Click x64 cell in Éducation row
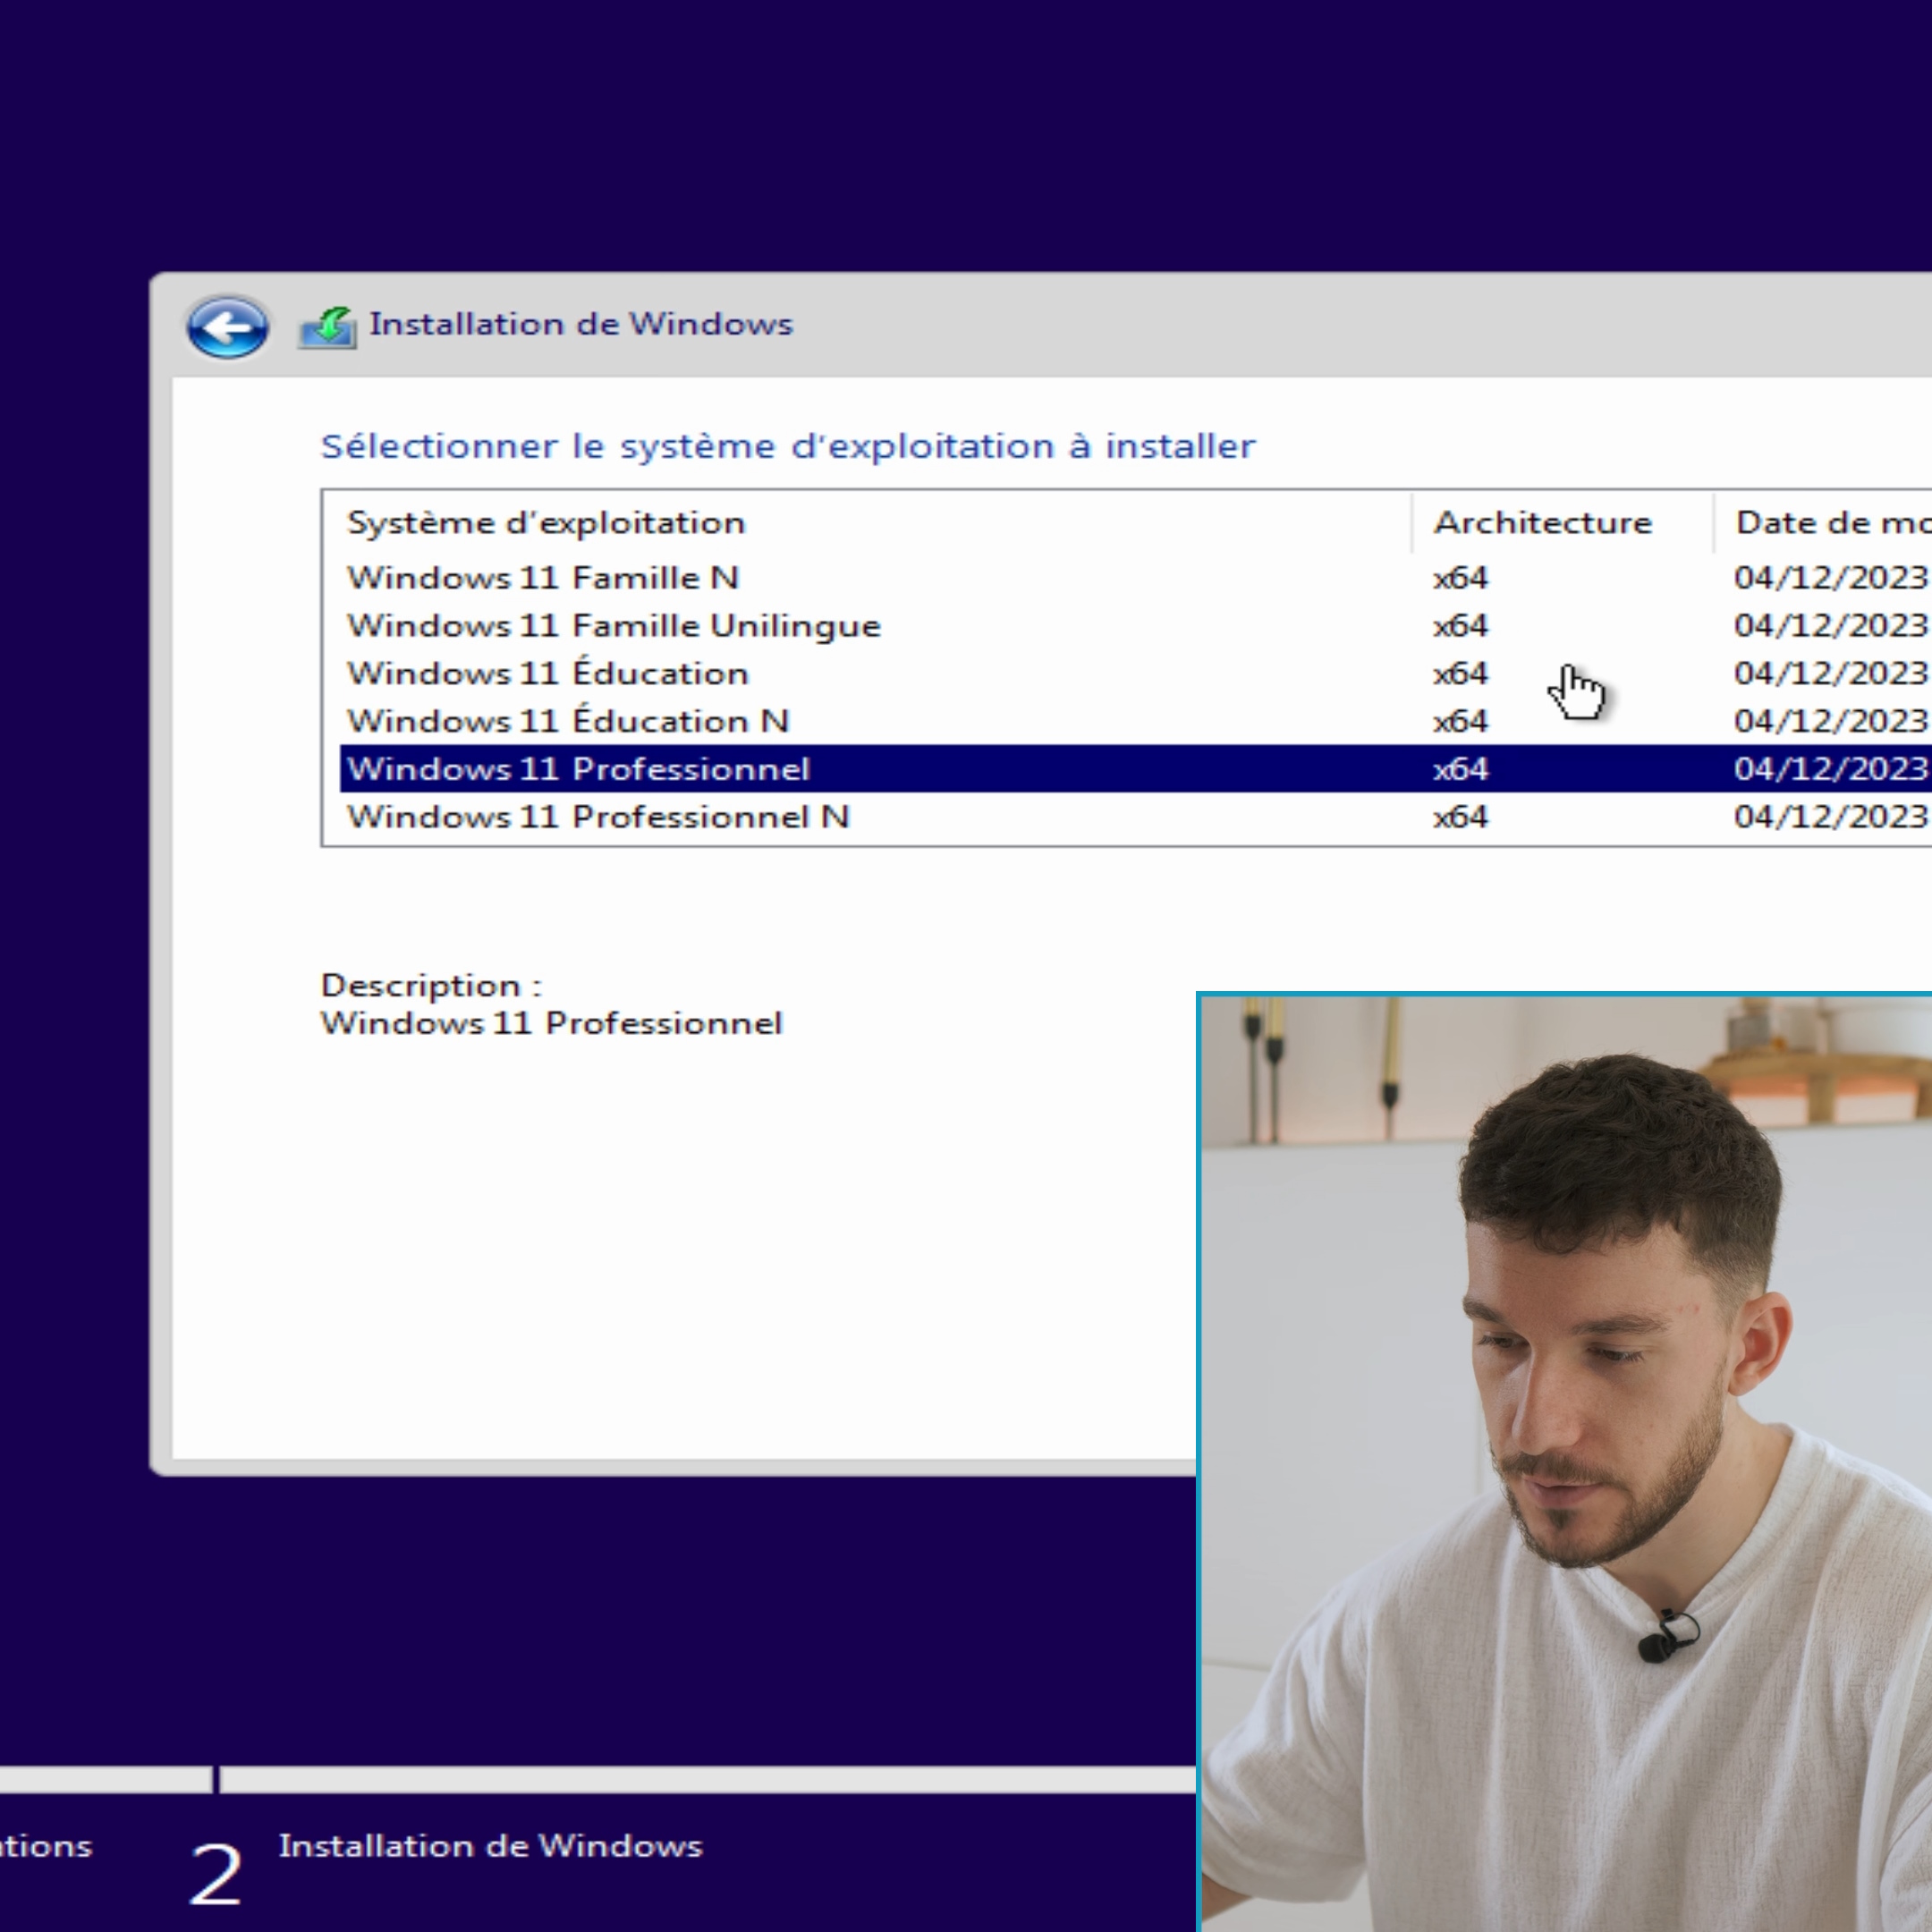The width and height of the screenshot is (1932, 1932). click(x=1460, y=674)
